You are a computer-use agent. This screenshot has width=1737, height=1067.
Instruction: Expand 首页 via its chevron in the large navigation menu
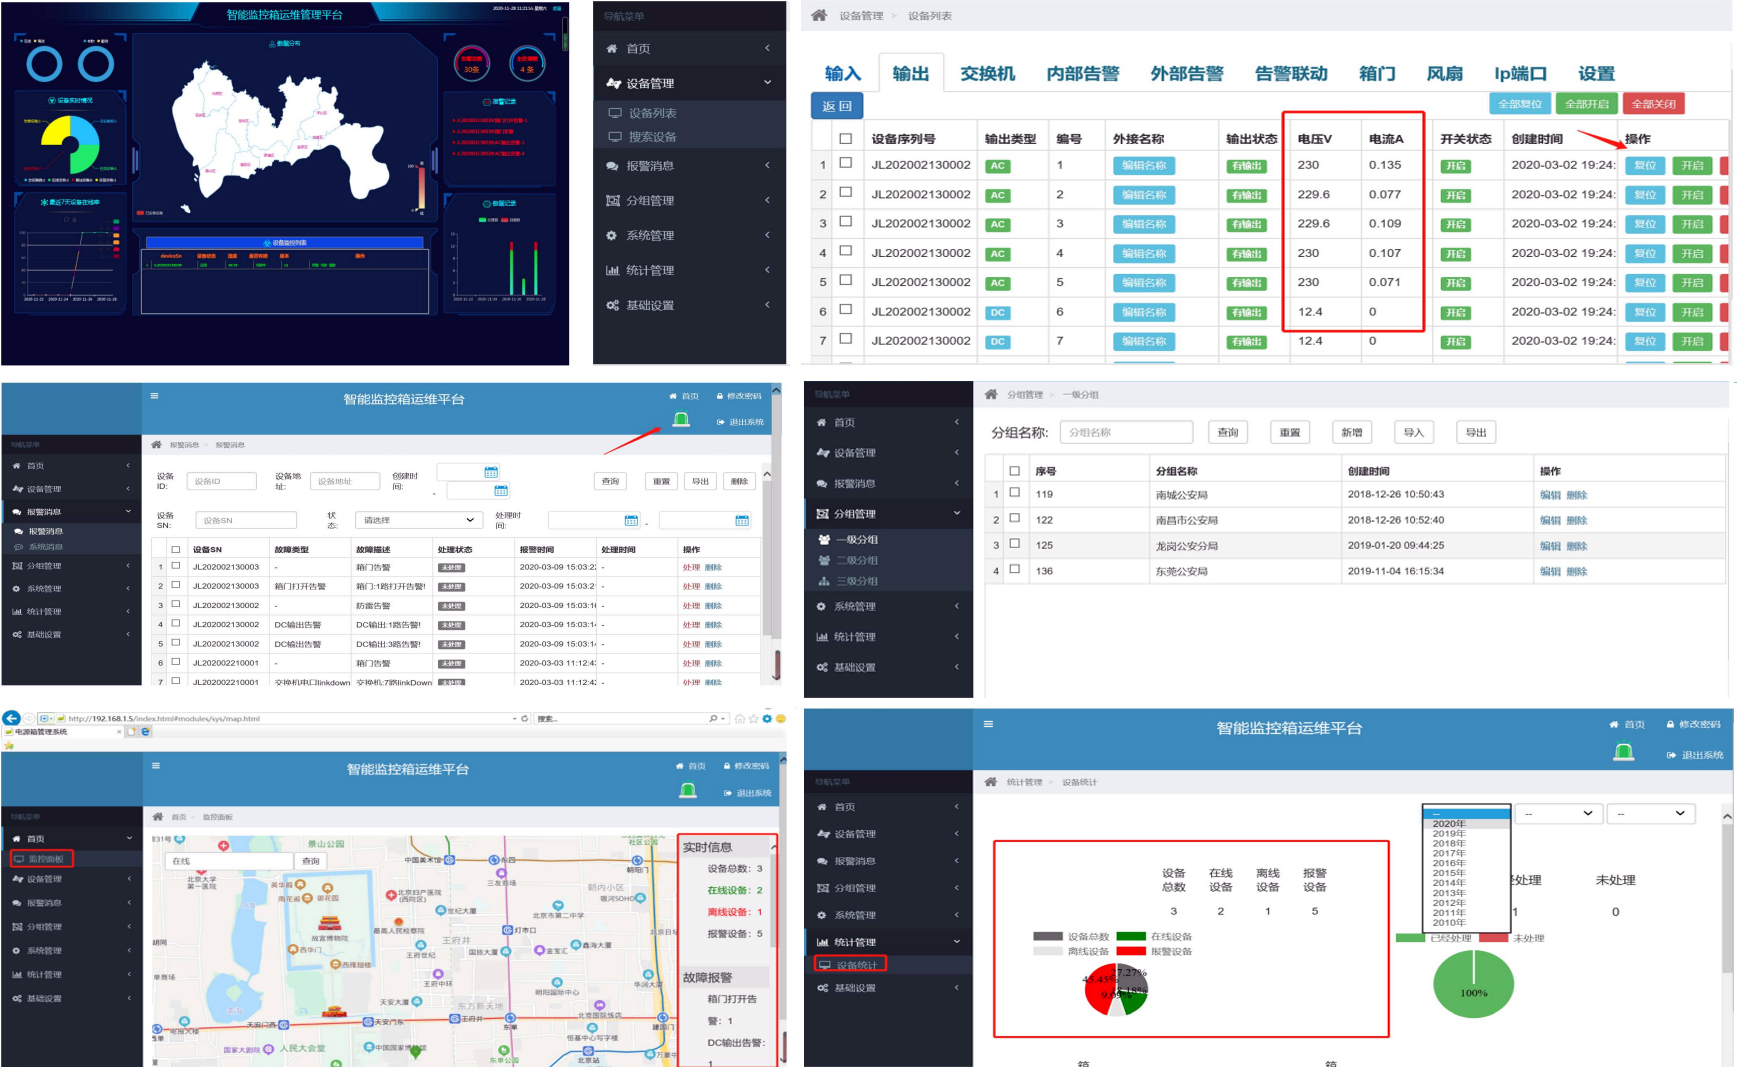point(768,48)
